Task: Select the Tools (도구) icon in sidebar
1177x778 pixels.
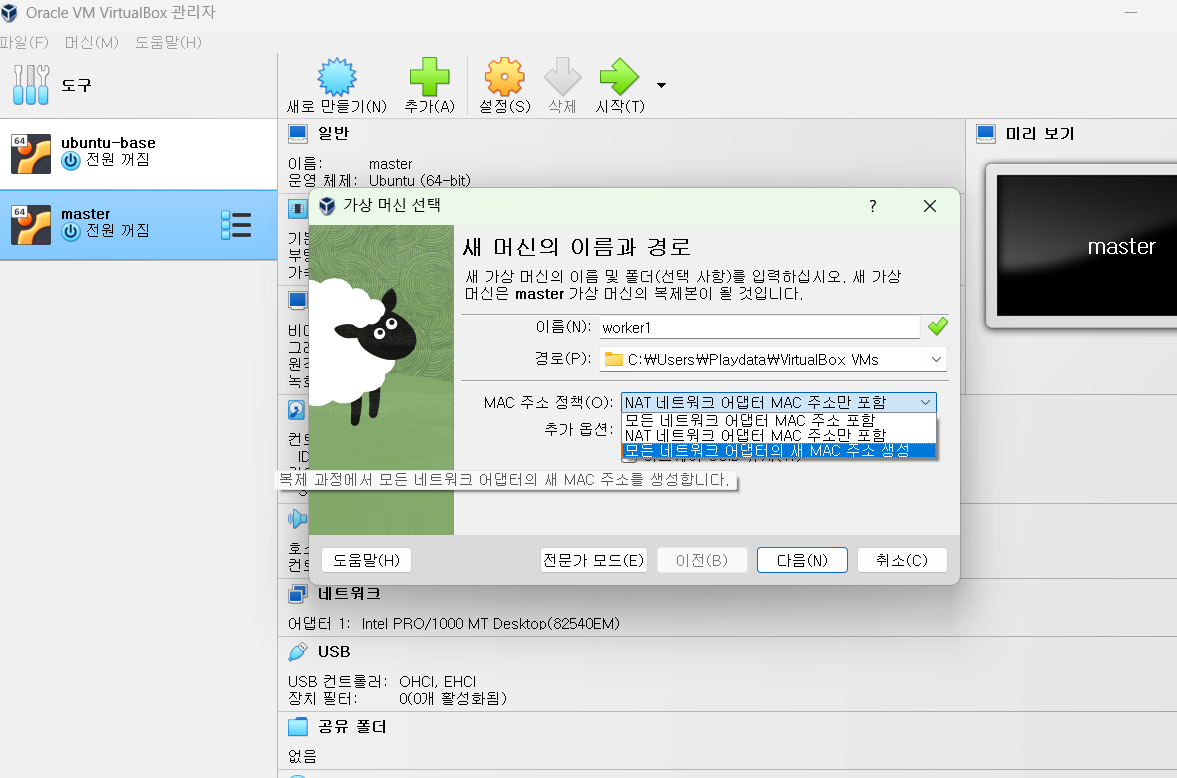Action: click(x=31, y=84)
